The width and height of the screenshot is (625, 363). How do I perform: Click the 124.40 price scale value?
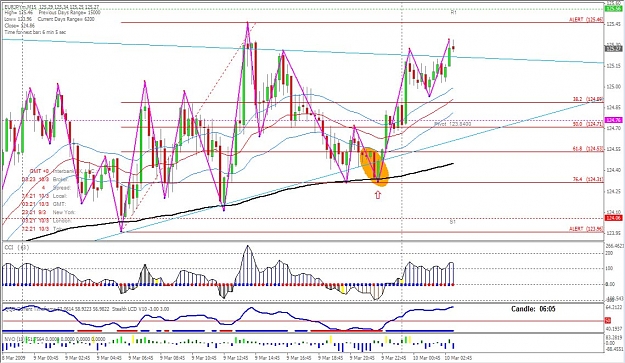613,170
